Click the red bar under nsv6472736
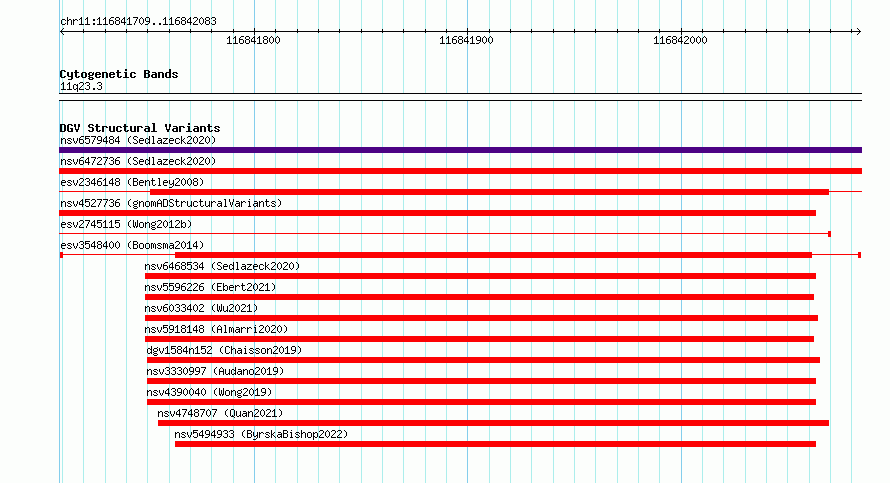Screen dimensions: 890x483 [460, 171]
